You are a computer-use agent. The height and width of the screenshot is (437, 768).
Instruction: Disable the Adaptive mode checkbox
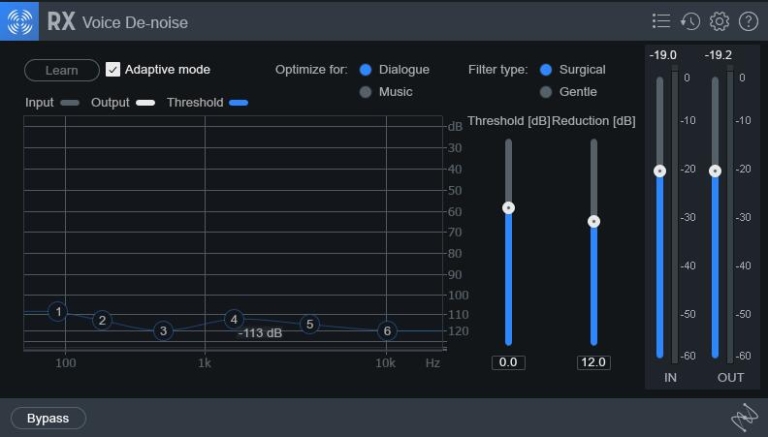113,70
